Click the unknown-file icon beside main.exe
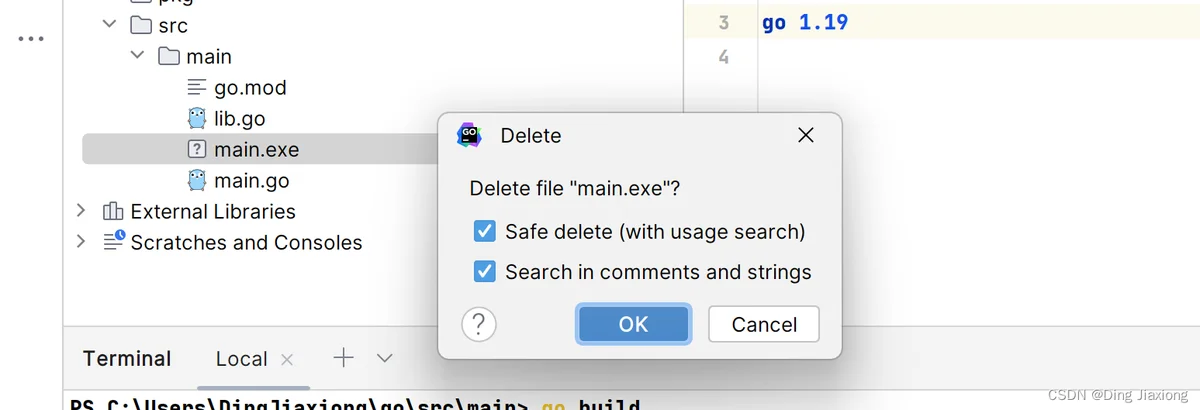 [x=197, y=150]
